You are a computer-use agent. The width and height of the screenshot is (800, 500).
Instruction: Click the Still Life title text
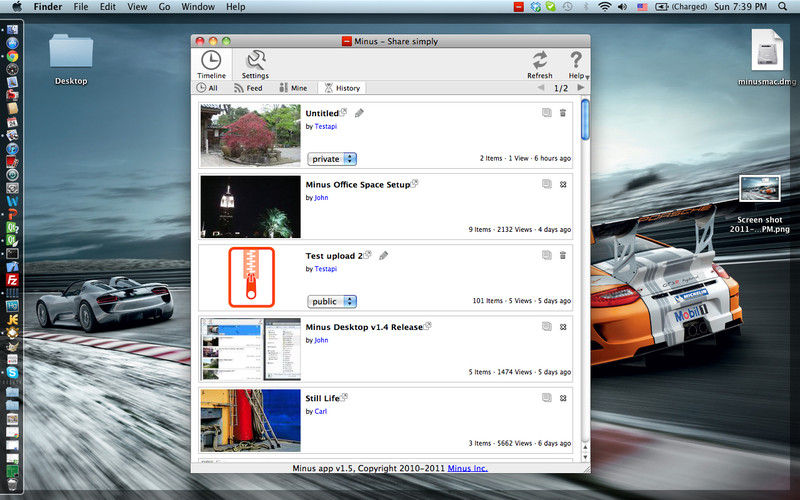[322, 398]
